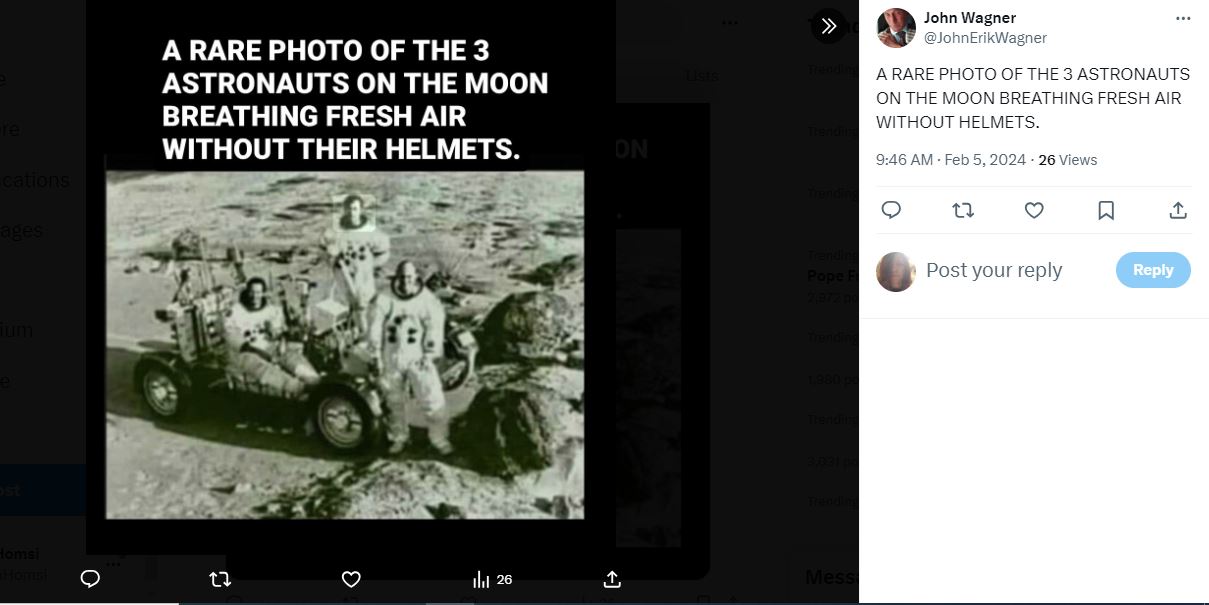Screen dimensions: 1209x605
Task: Click the reply bubble icon below the photo
Action: coord(90,579)
